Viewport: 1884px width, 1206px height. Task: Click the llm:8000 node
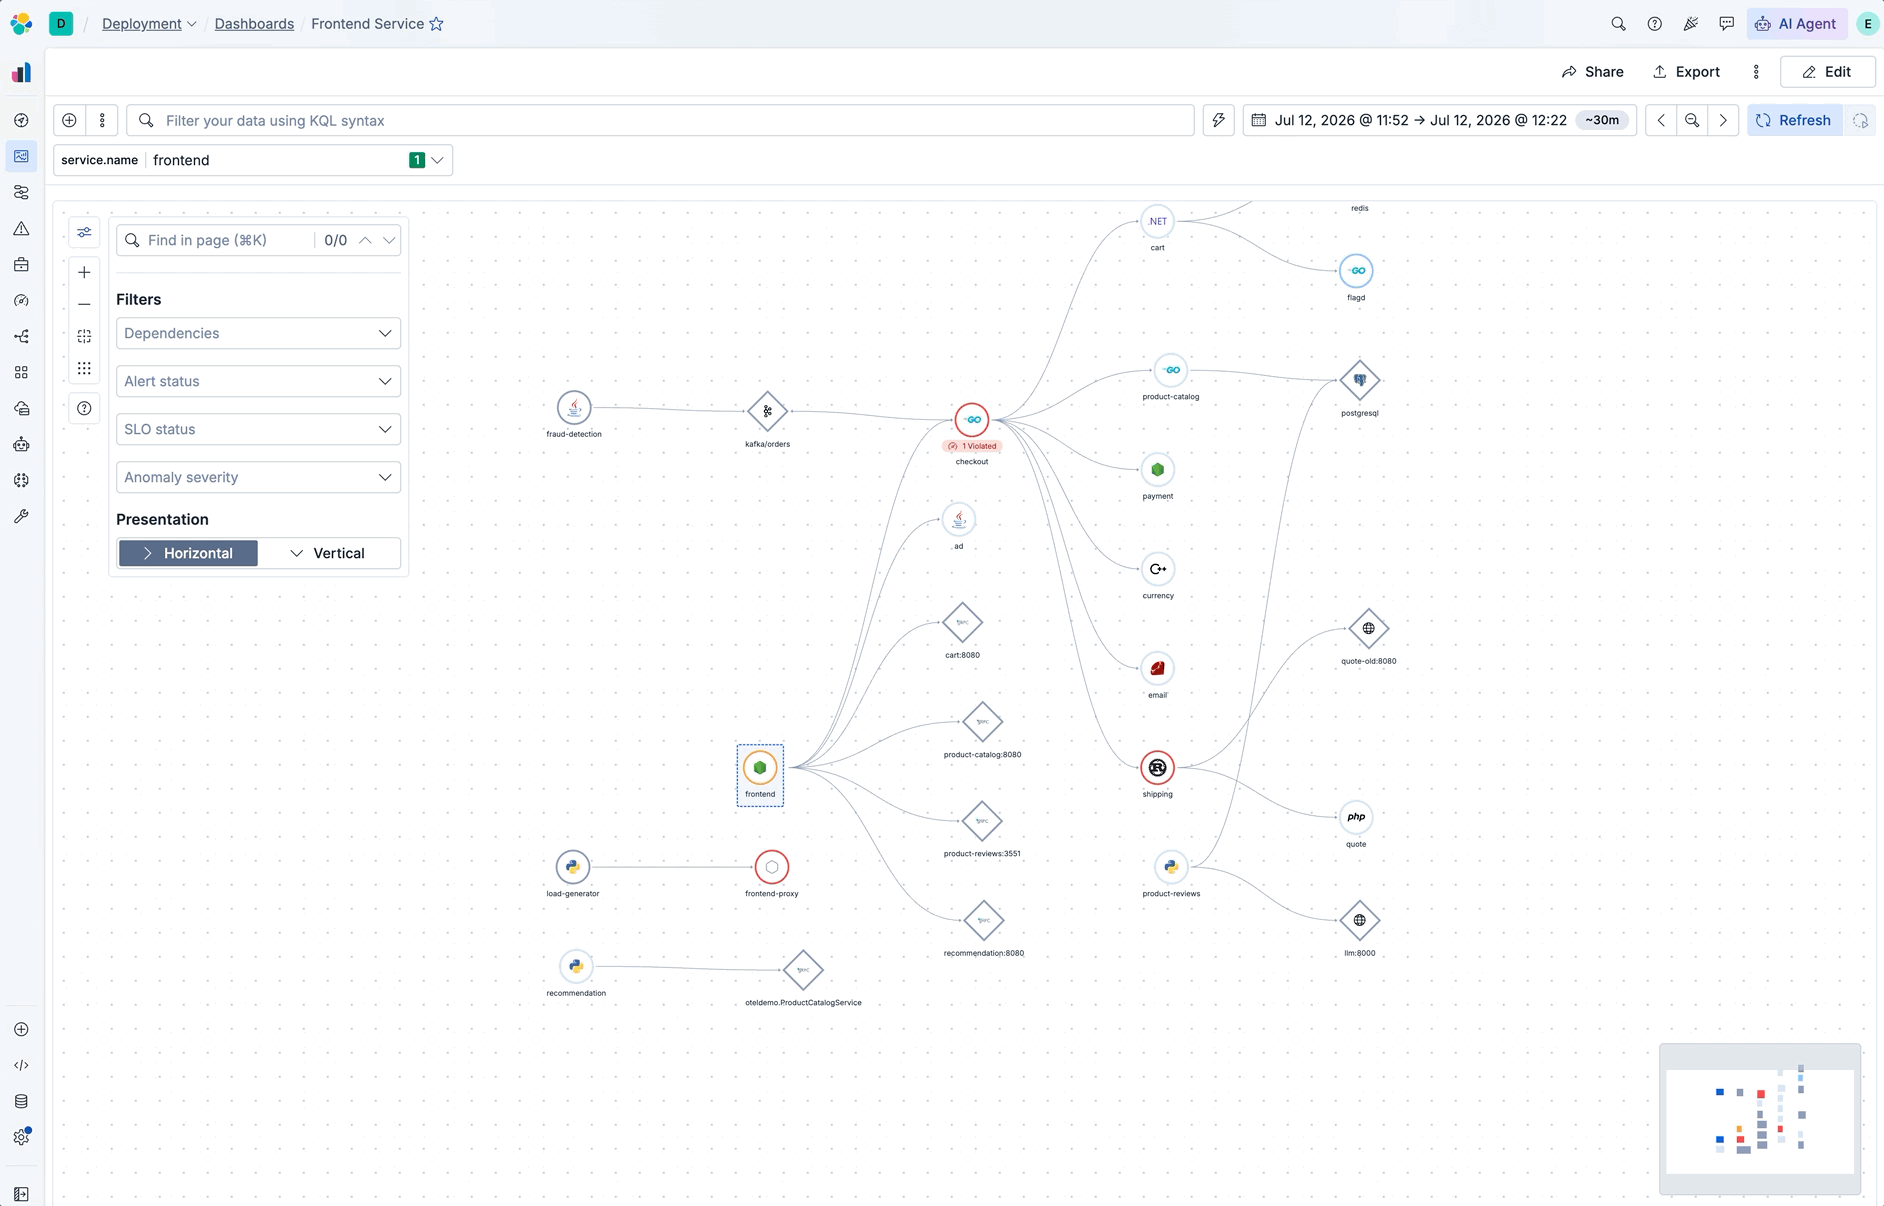tap(1360, 921)
